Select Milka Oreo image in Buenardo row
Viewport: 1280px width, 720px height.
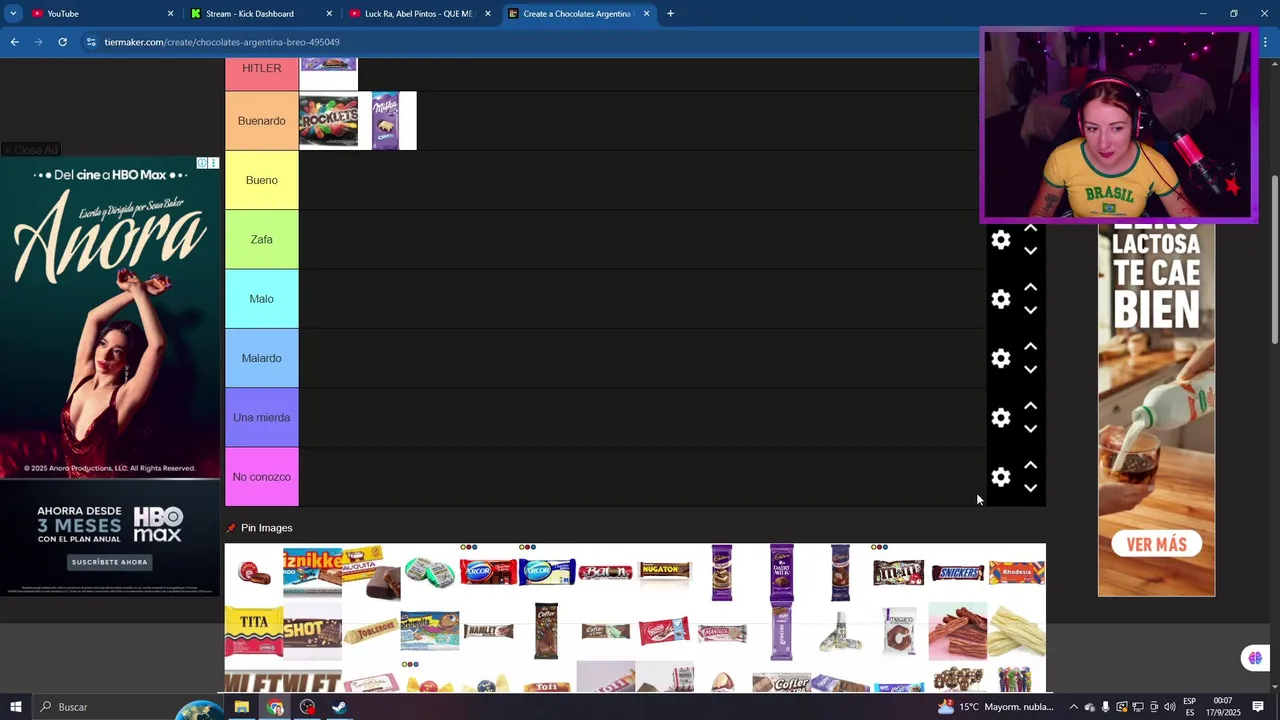coord(386,121)
